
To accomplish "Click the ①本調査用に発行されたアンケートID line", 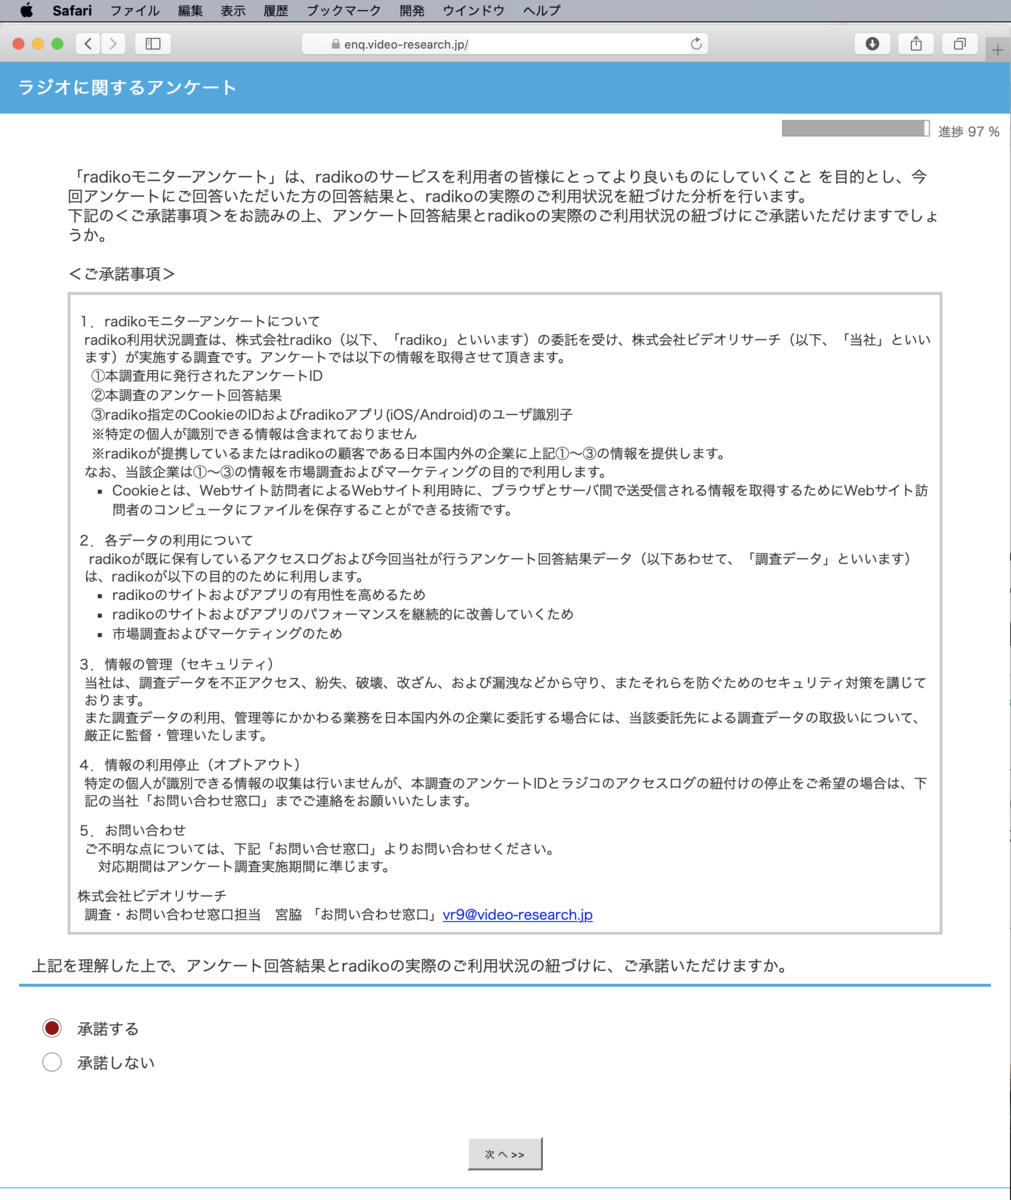I will 207,376.
